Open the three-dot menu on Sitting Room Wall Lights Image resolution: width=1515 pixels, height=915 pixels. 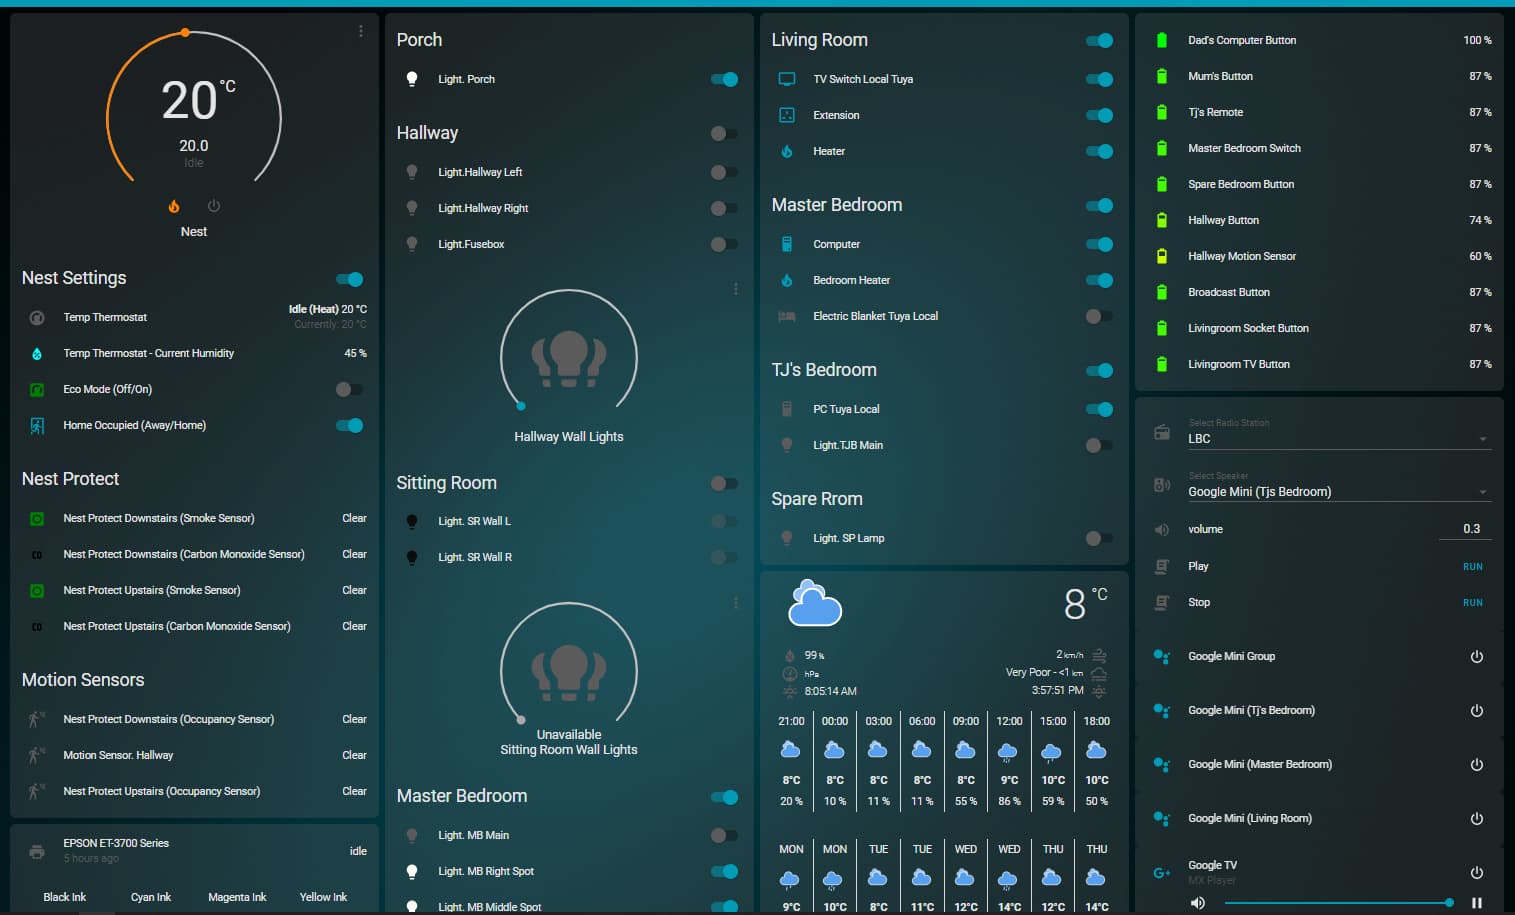click(x=736, y=603)
